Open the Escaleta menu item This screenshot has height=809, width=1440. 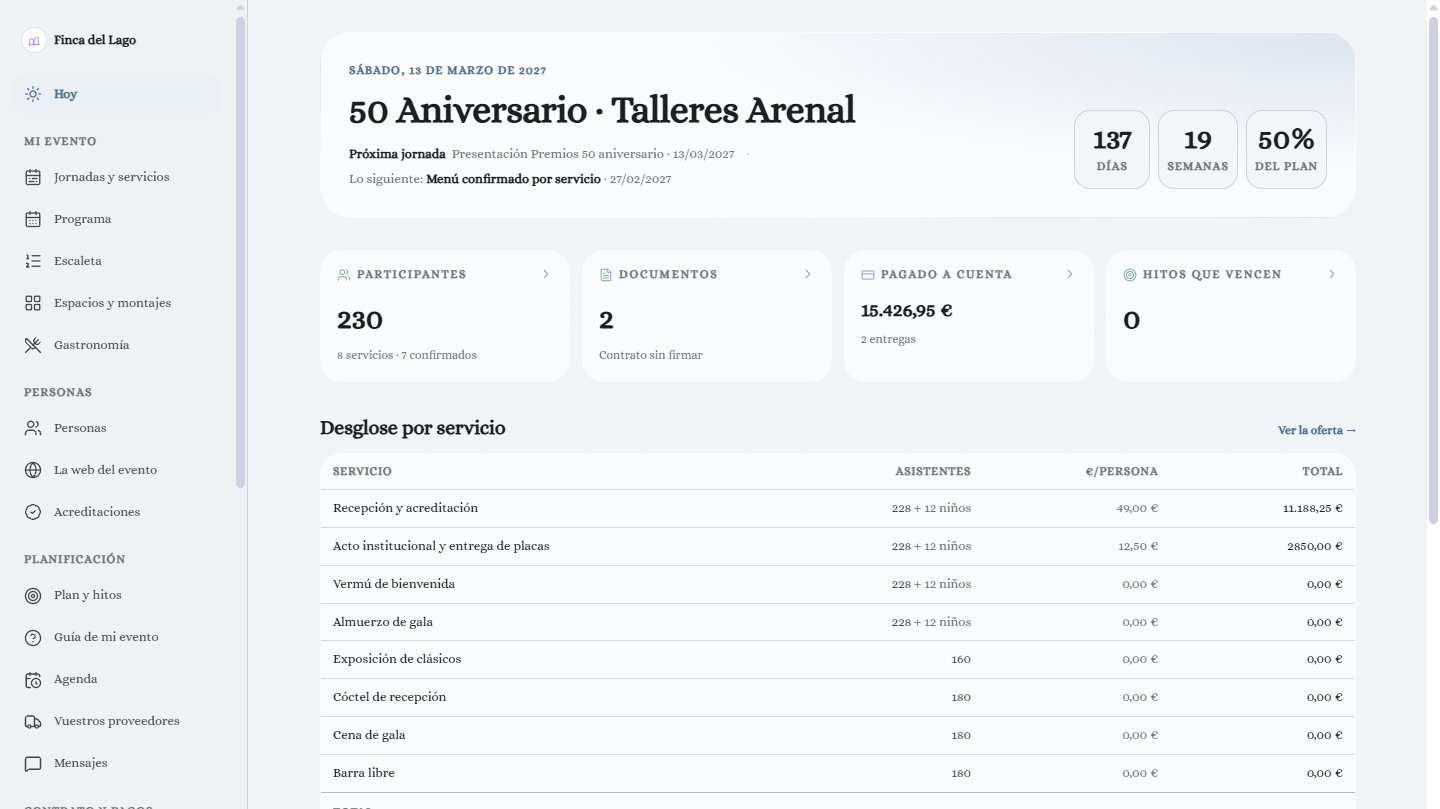[117, 261]
